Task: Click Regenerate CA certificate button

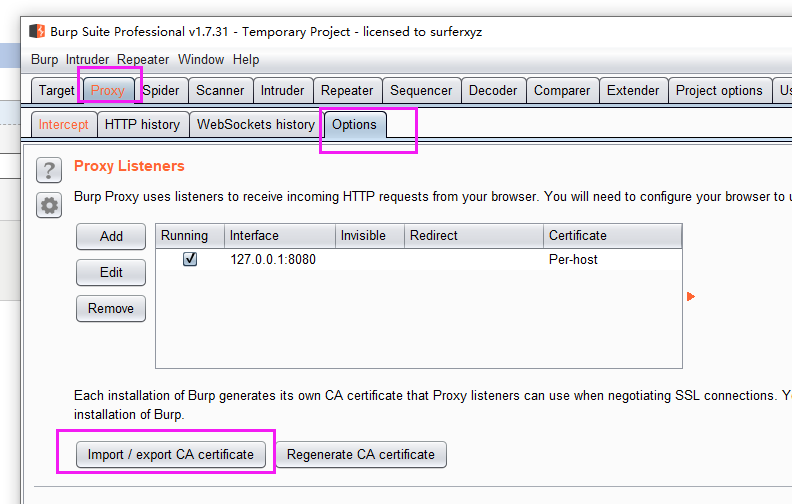Action: pos(361,455)
